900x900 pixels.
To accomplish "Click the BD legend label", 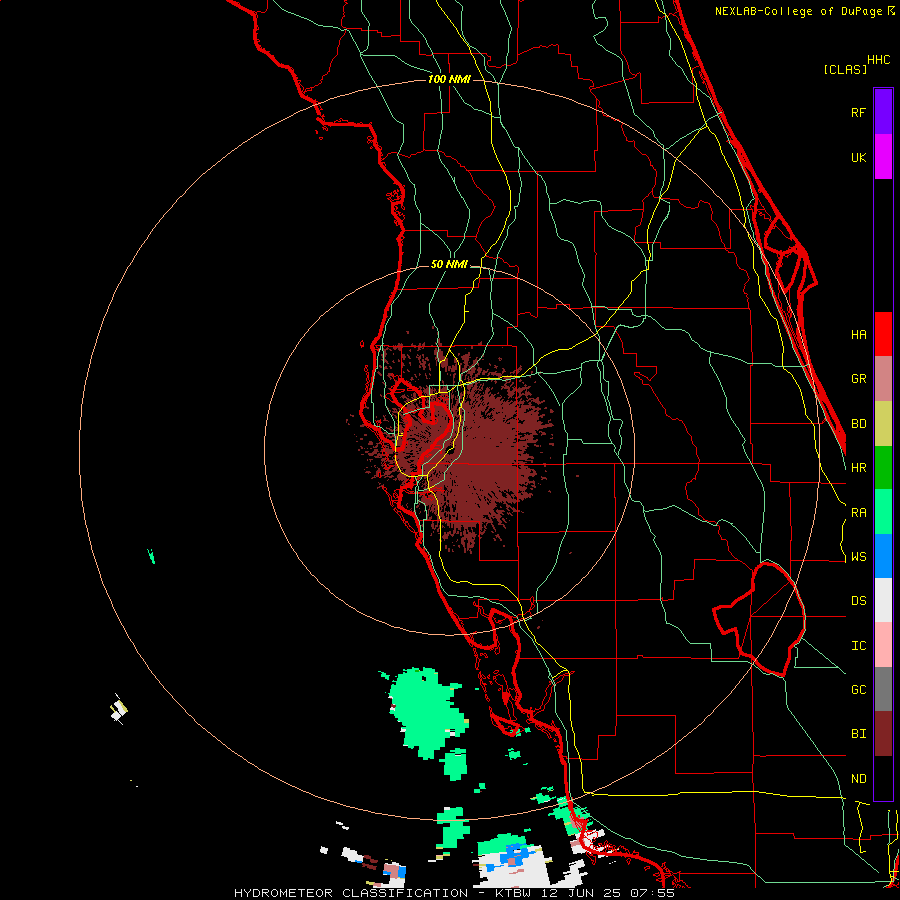I will (x=858, y=424).
